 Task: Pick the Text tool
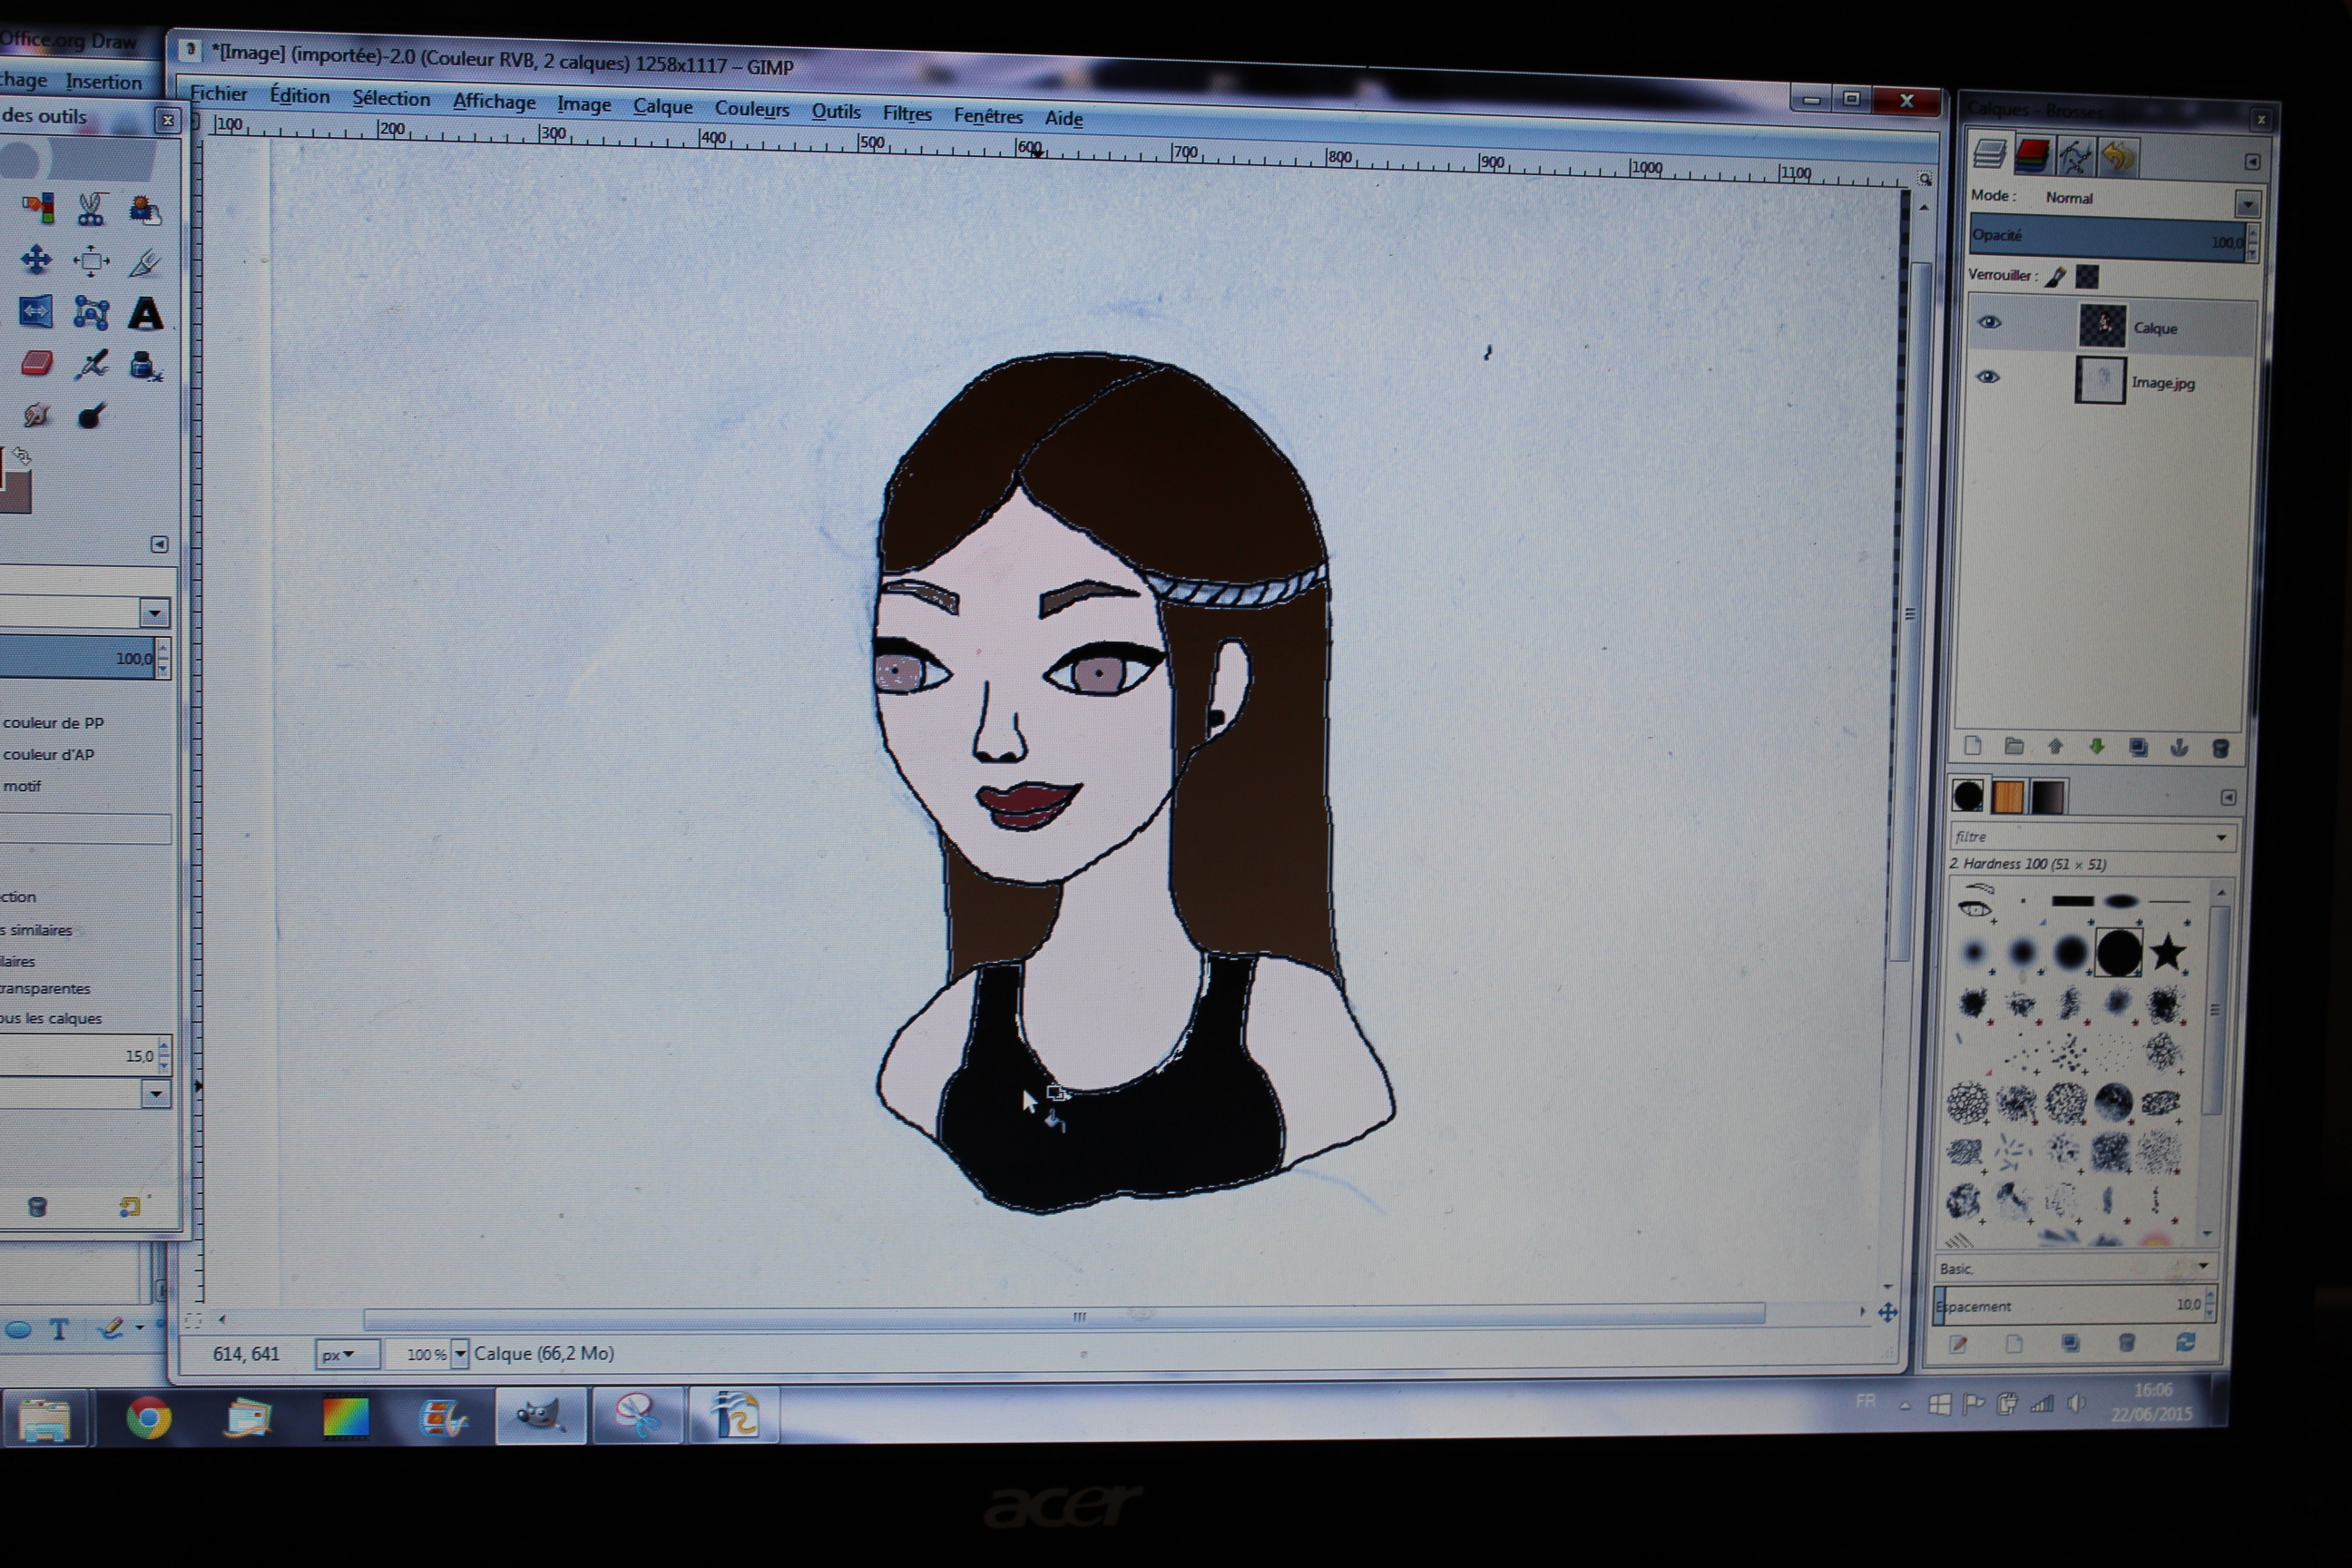click(x=146, y=314)
